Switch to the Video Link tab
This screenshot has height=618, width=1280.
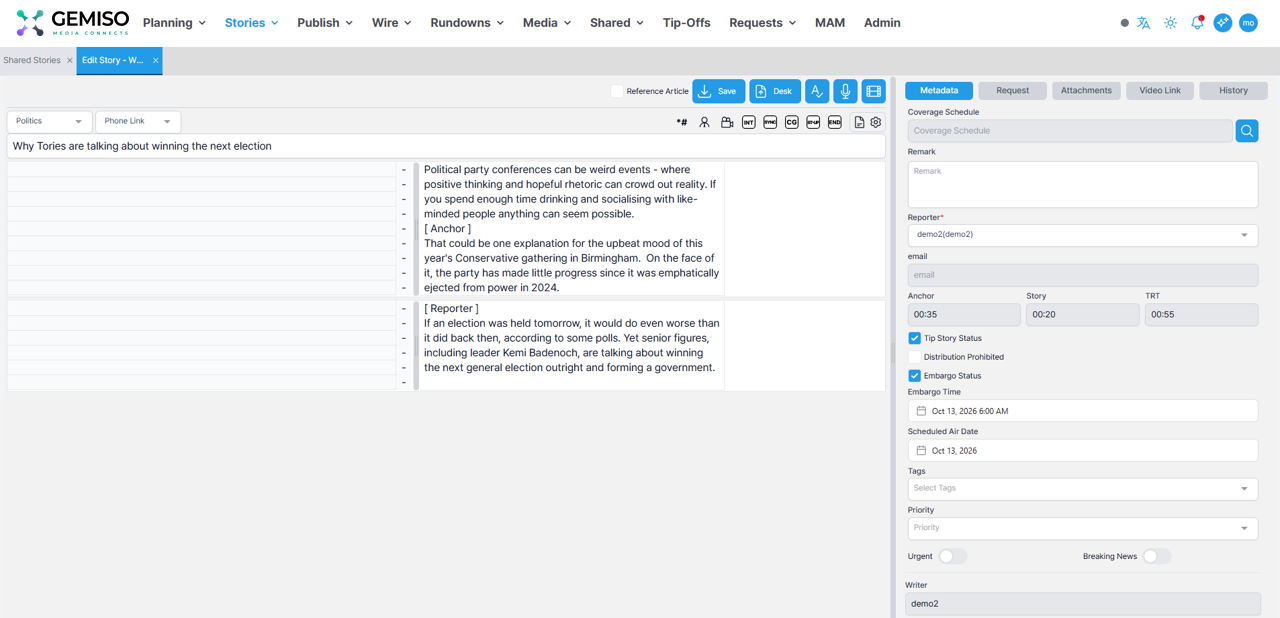pos(1160,91)
